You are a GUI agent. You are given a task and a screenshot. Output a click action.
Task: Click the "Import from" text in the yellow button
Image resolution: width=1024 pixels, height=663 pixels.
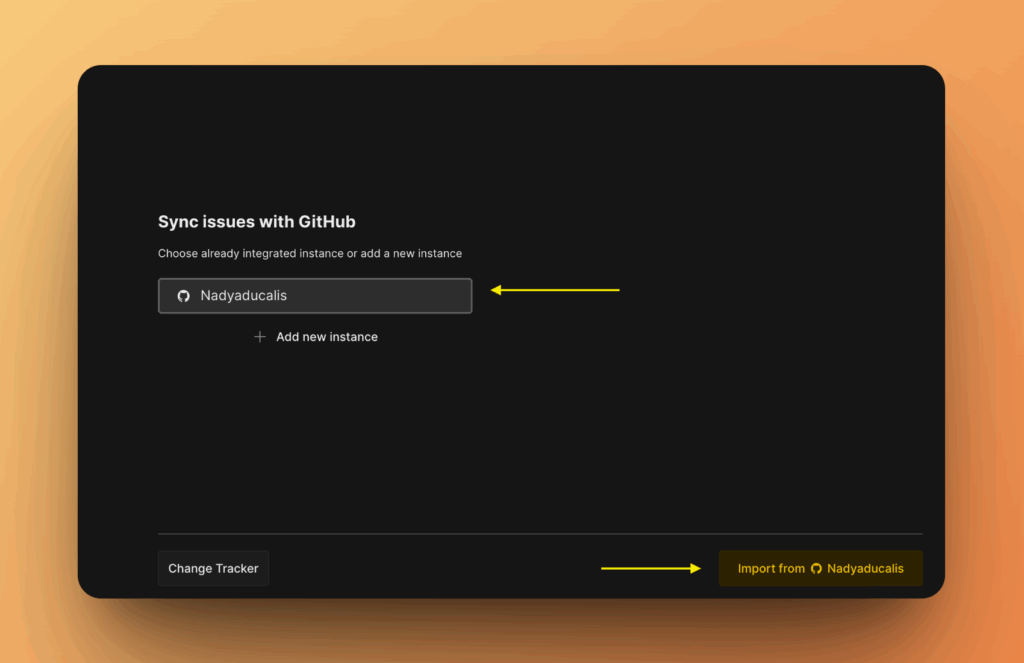(771, 569)
